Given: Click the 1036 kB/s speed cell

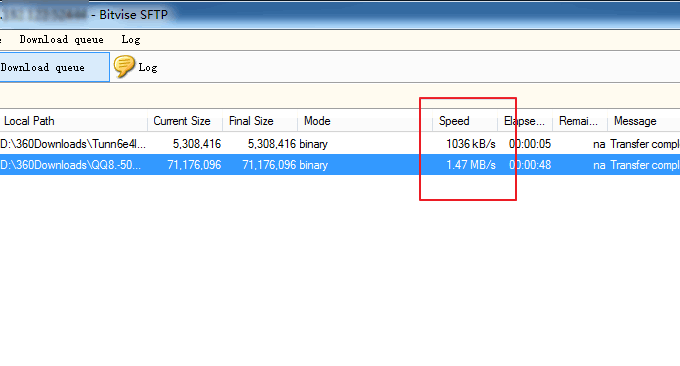Looking at the screenshot, I should (471, 144).
